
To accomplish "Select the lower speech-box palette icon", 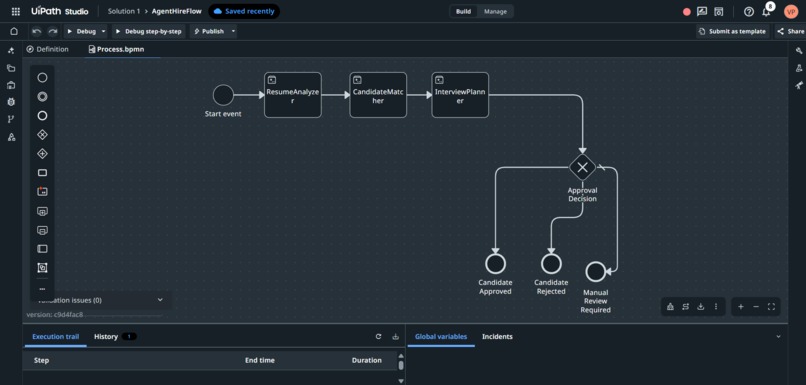I will point(42,230).
